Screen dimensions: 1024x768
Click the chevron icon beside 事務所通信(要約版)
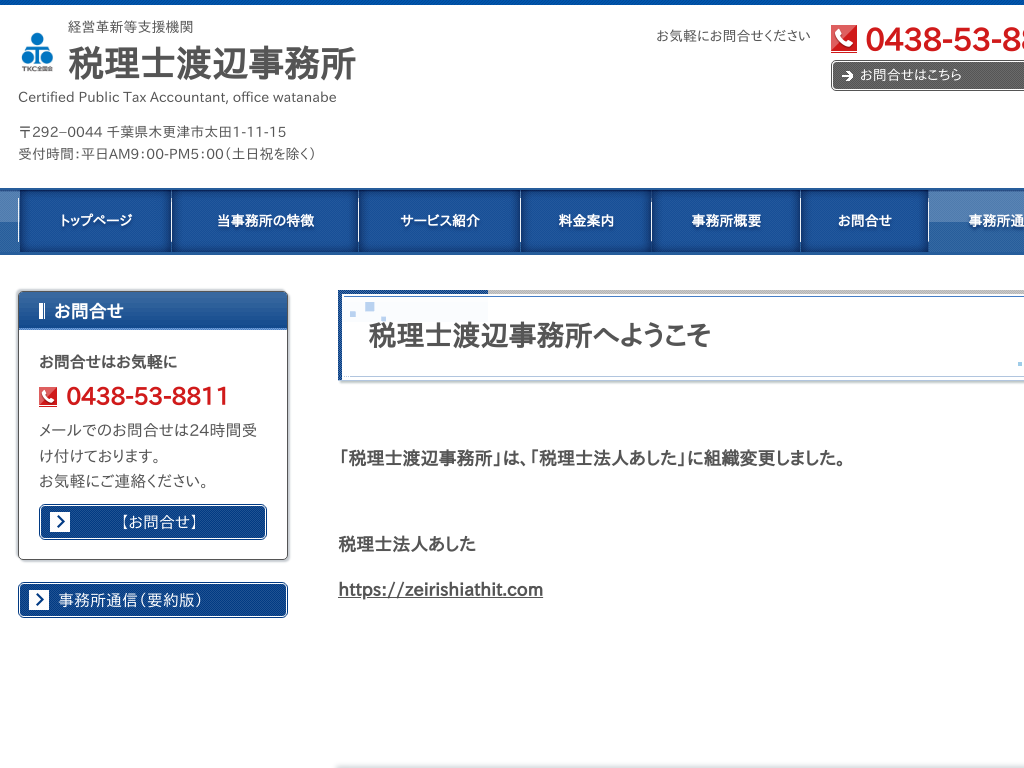(39, 600)
